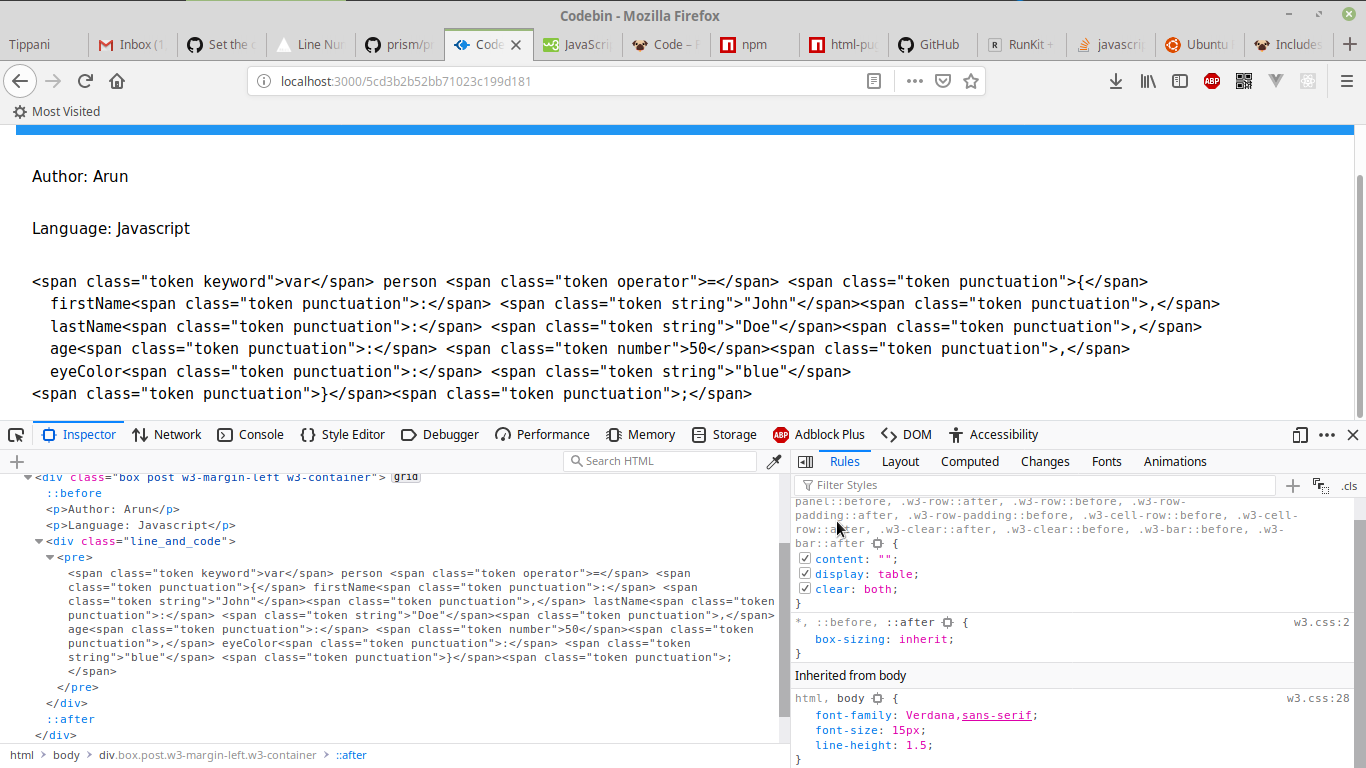Image resolution: width=1366 pixels, height=768 pixels.
Task: Toggle pseudo-class panel icon
Action: tap(1320, 485)
